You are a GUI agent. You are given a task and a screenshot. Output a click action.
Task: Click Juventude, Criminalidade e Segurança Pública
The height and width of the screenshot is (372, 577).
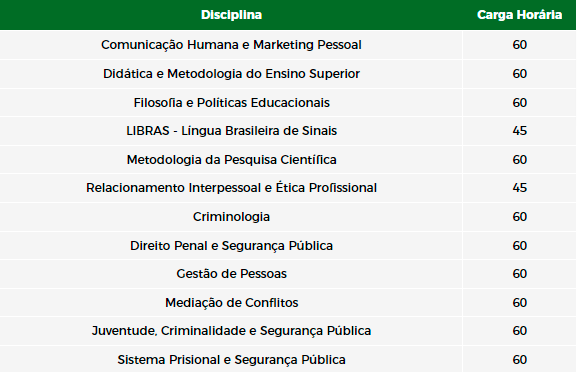(231, 331)
